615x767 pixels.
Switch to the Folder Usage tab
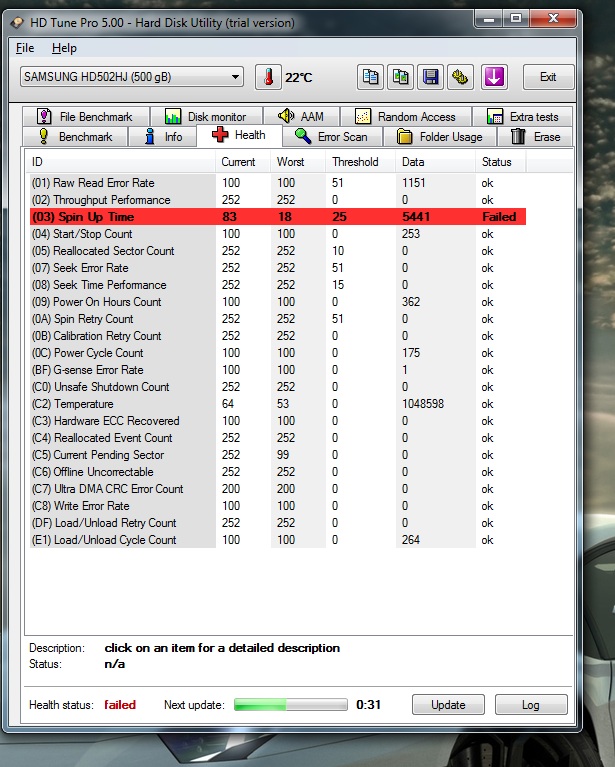(x=440, y=136)
